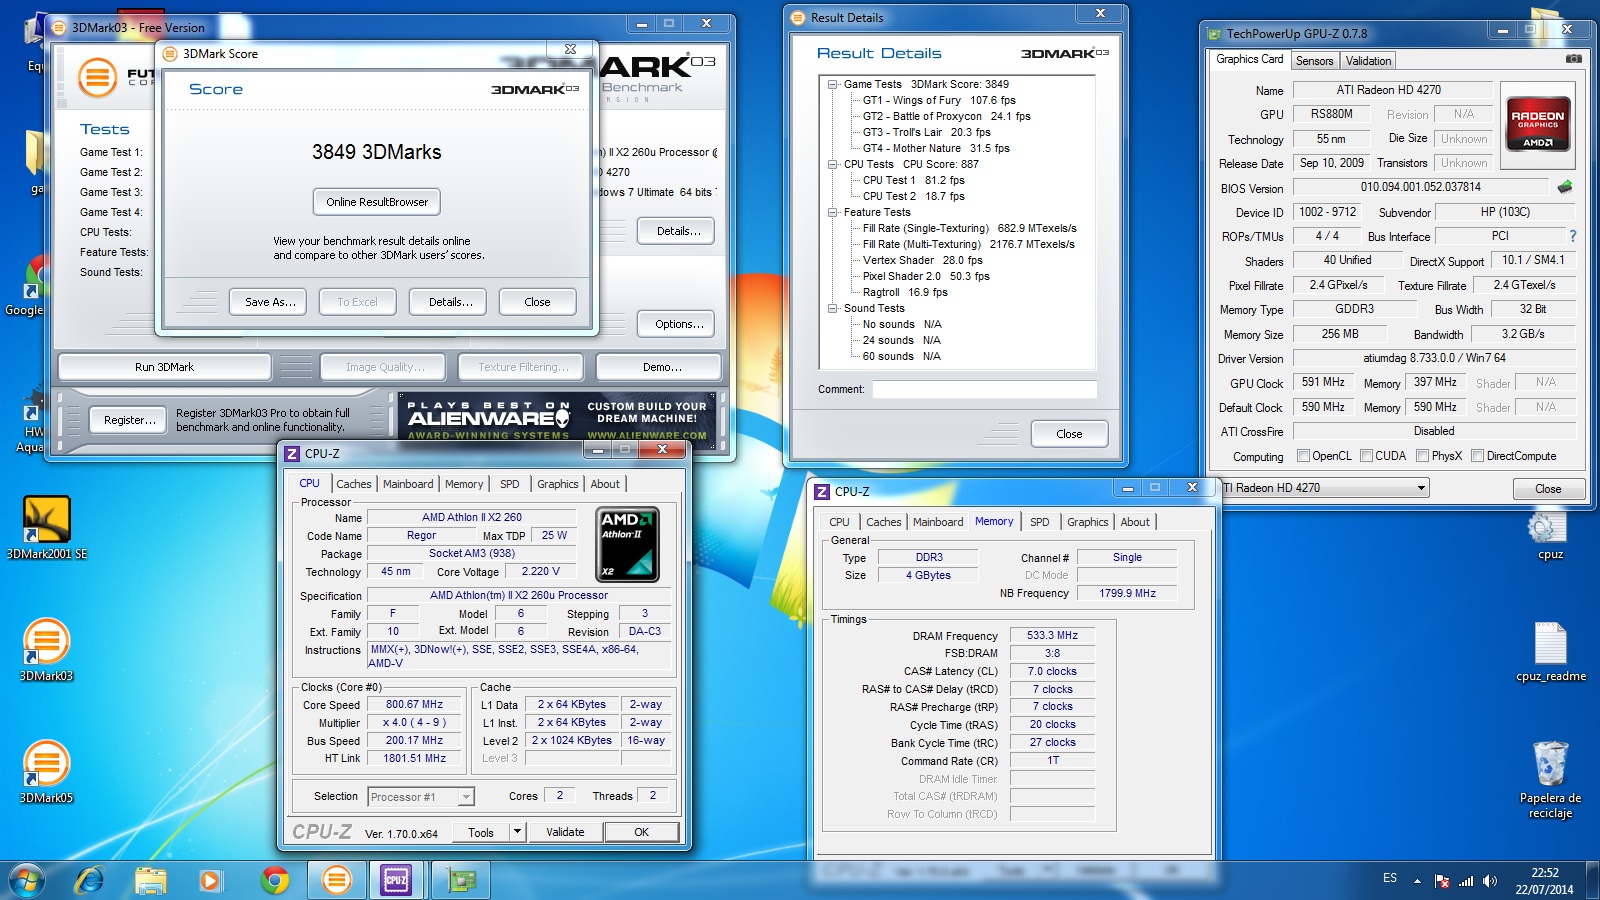Click Bus Interface question mark in GPU-Z
Viewport: 1600px width, 900px height.
[1573, 236]
